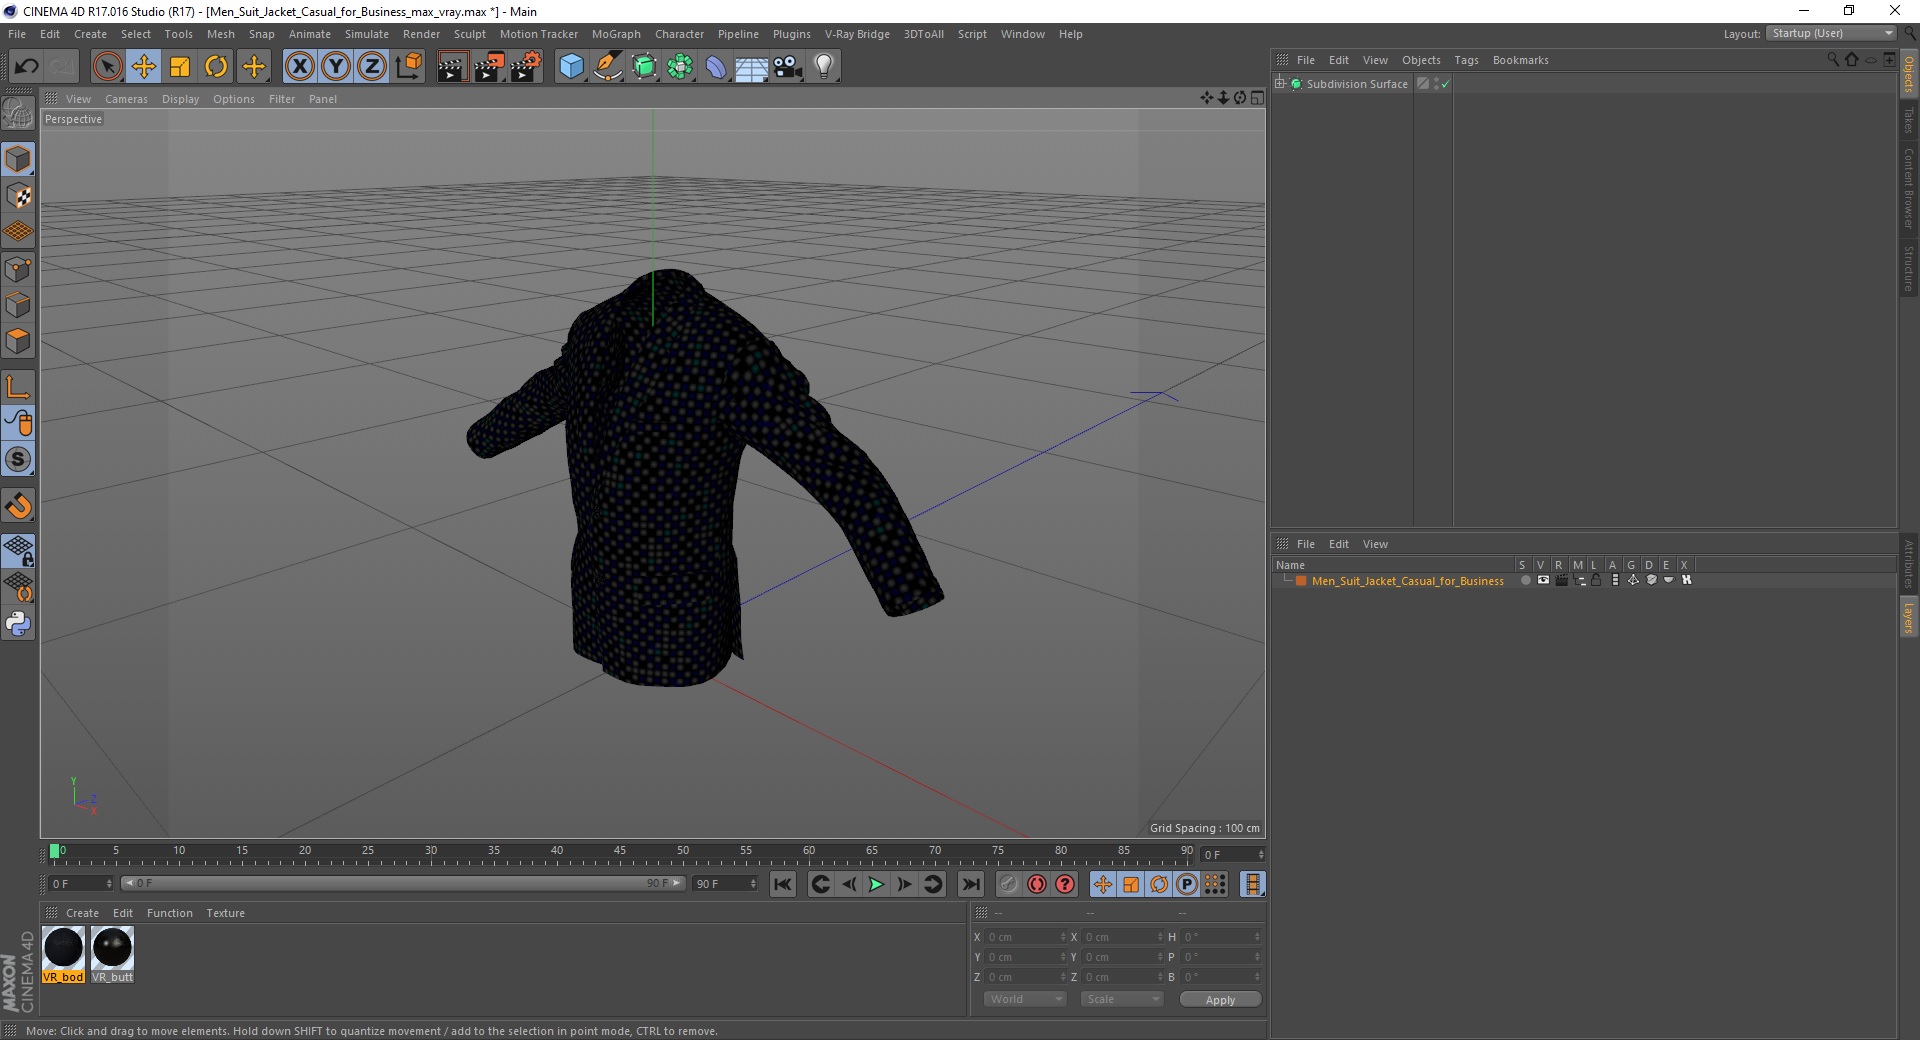
Task: Play the animation forward
Action: [876, 884]
